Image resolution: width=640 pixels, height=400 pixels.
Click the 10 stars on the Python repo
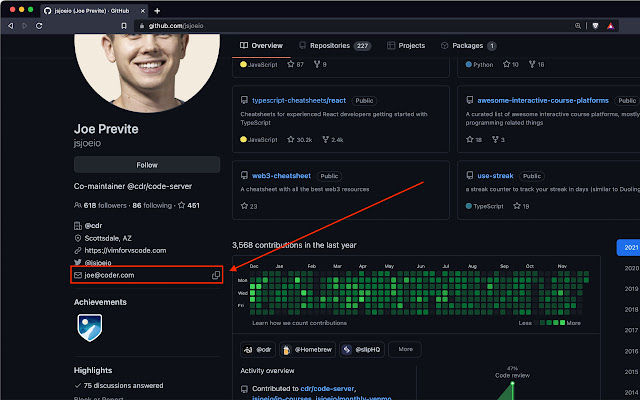coord(511,64)
